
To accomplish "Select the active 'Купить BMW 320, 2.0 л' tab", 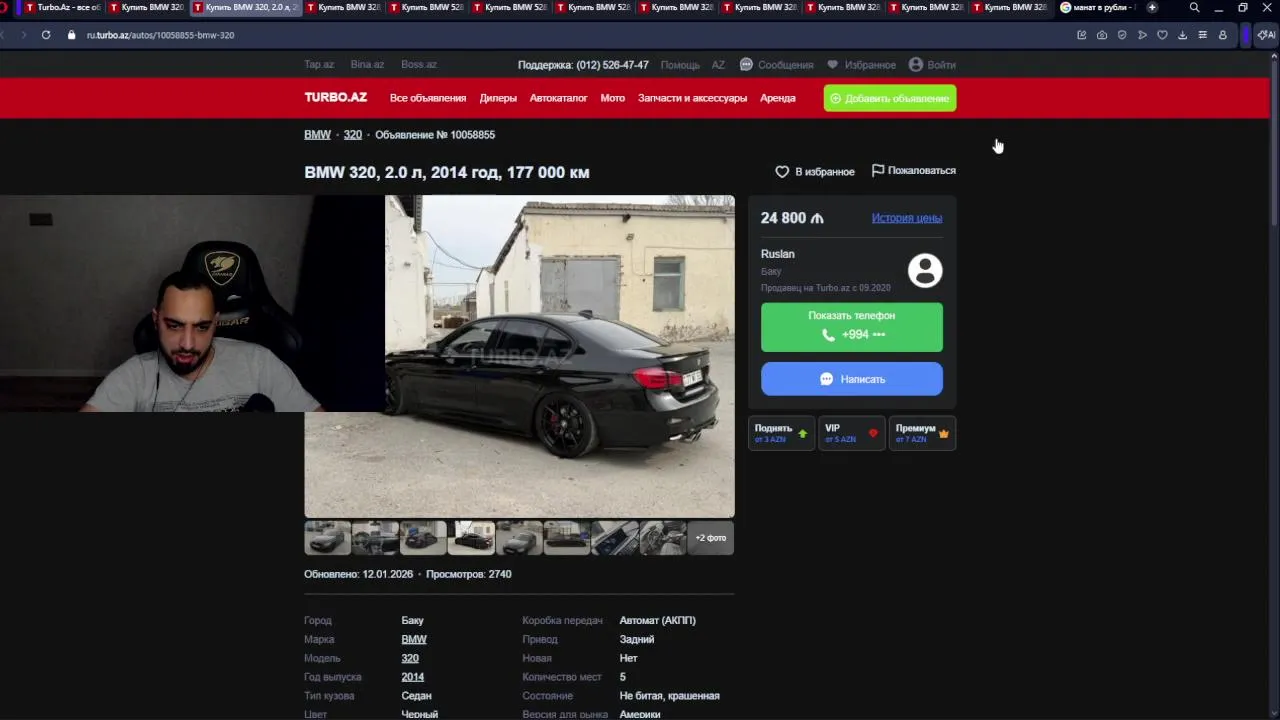I will pos(246,7).
